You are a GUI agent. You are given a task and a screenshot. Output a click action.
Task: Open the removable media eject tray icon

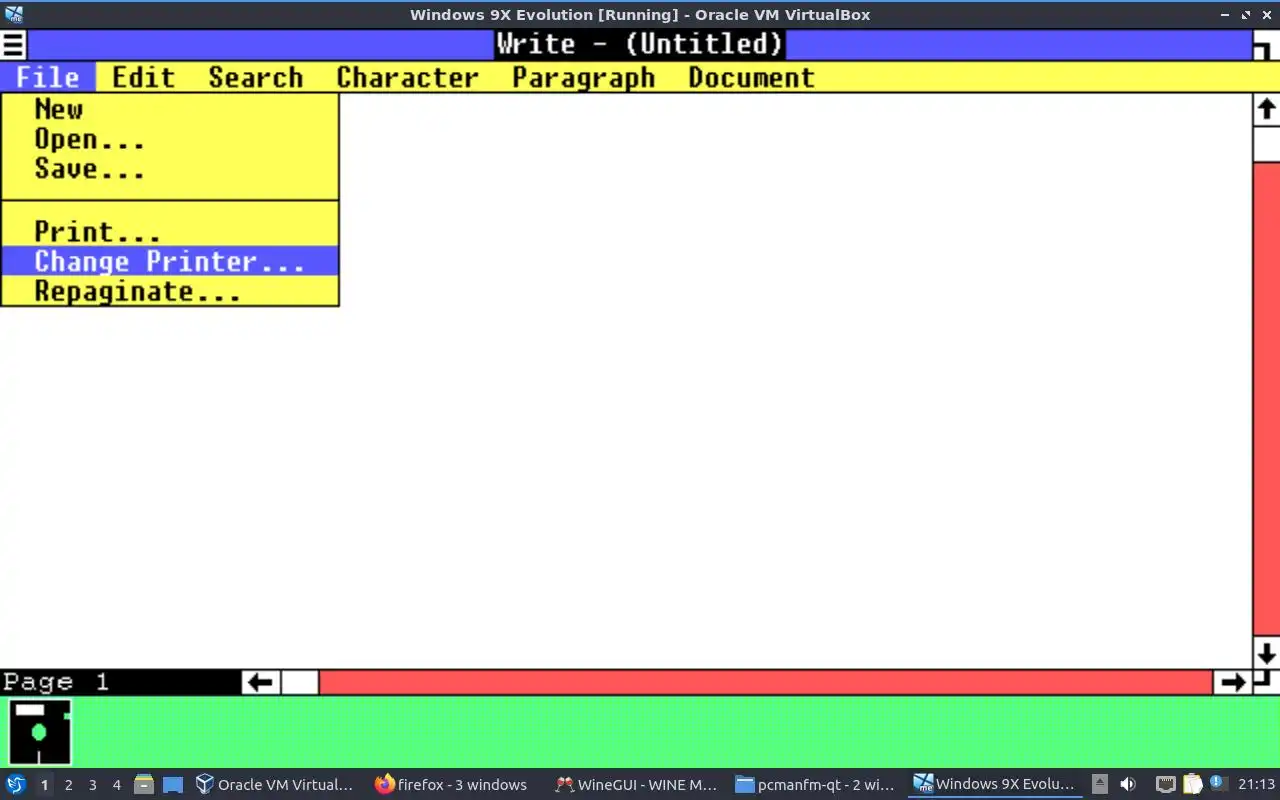1100,785
